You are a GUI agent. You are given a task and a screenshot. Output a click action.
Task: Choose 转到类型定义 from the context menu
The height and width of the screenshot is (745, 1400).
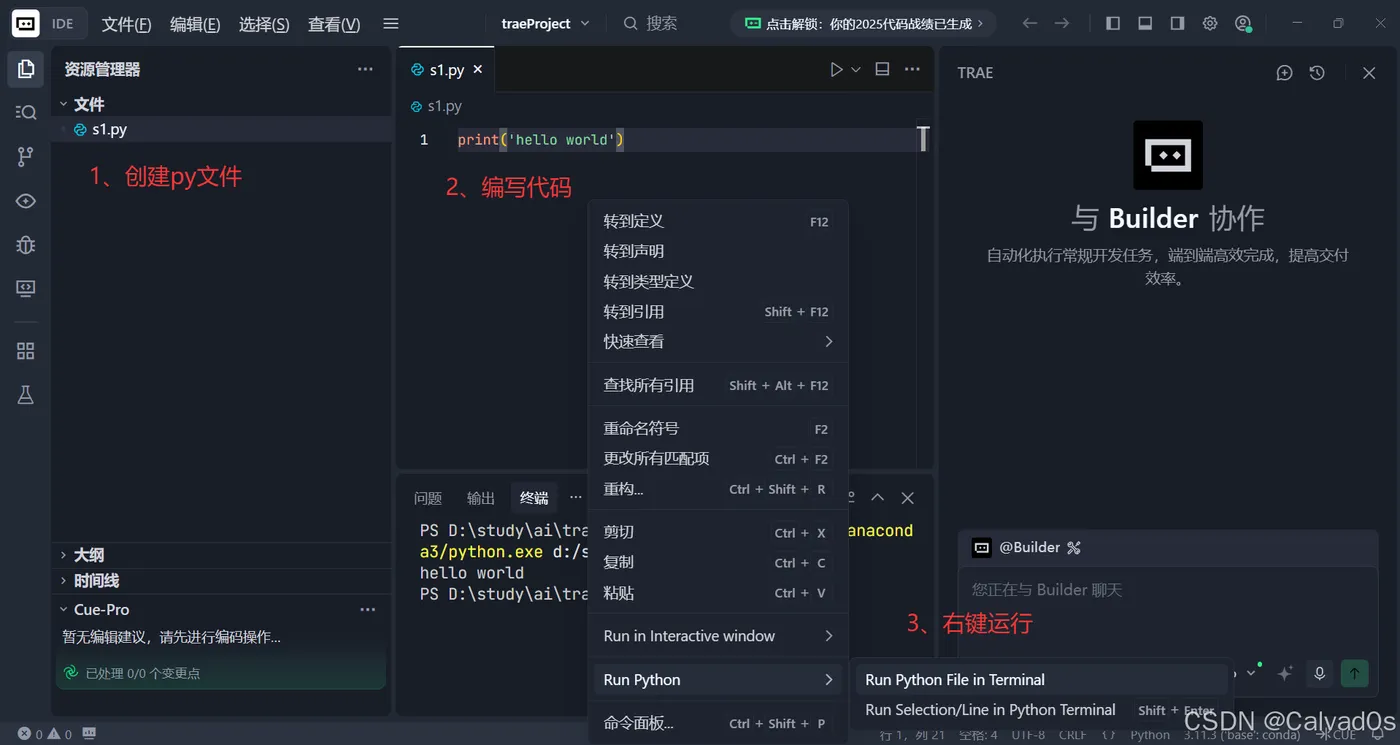point(718,281)
